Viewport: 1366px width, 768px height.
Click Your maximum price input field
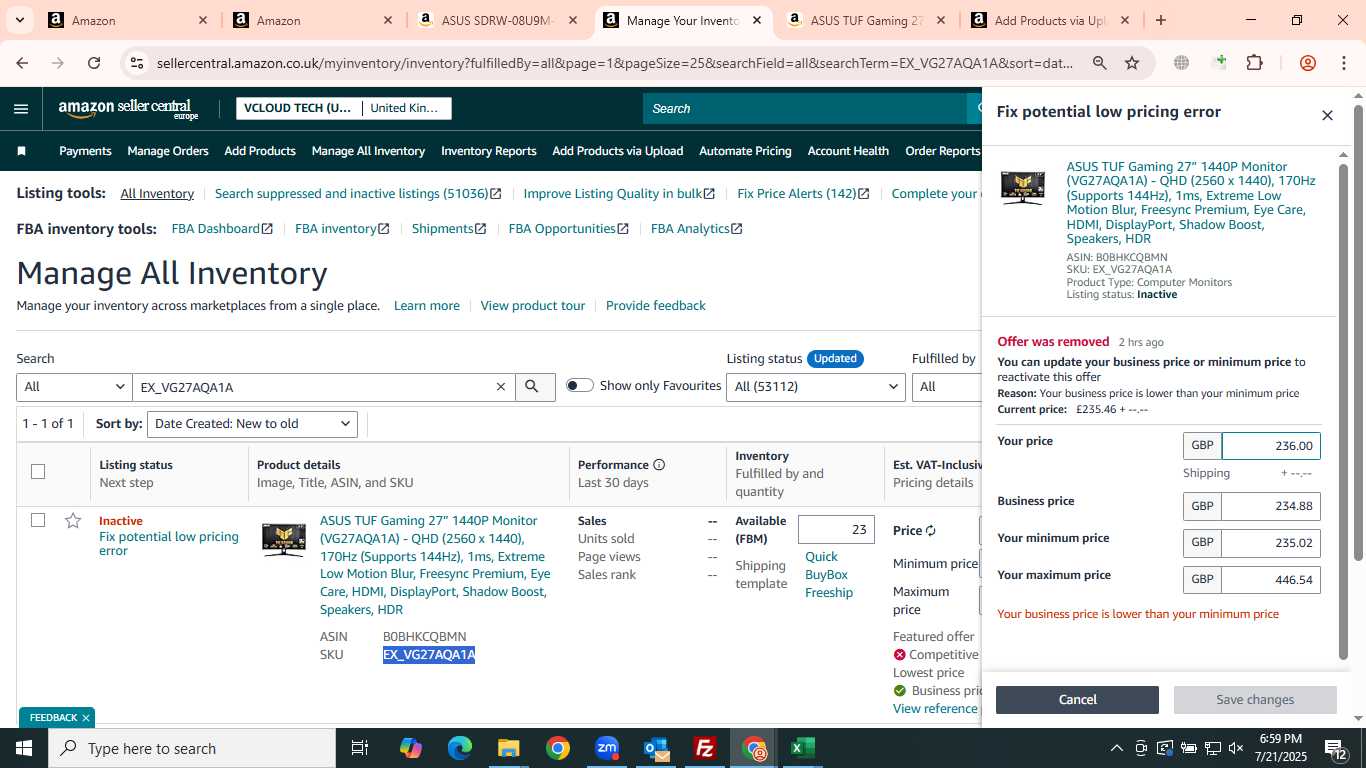point(1271,580)
